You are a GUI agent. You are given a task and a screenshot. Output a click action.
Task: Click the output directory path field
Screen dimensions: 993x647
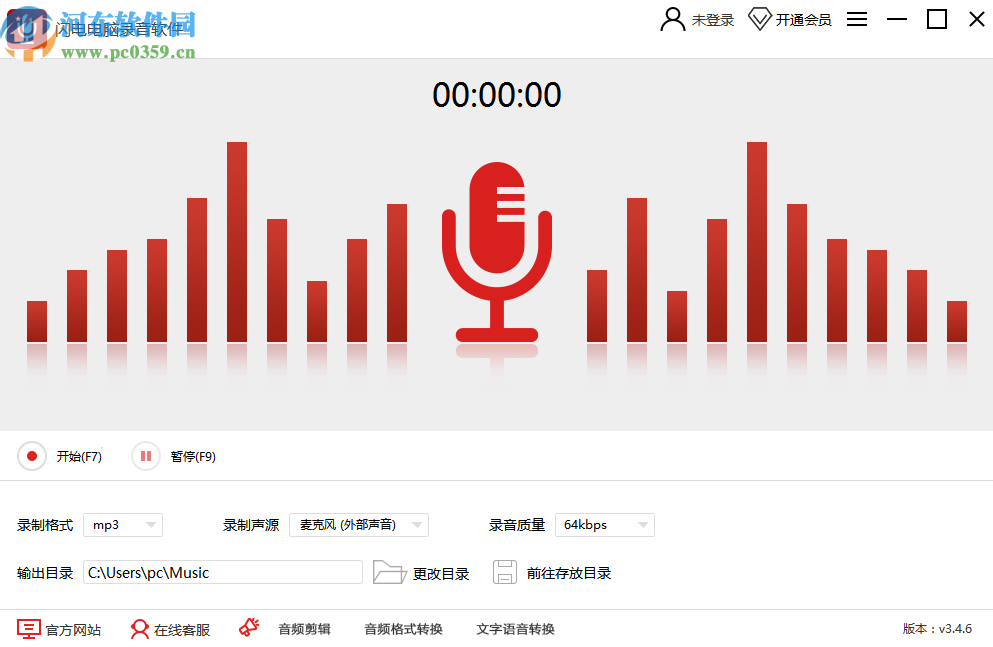222,572
